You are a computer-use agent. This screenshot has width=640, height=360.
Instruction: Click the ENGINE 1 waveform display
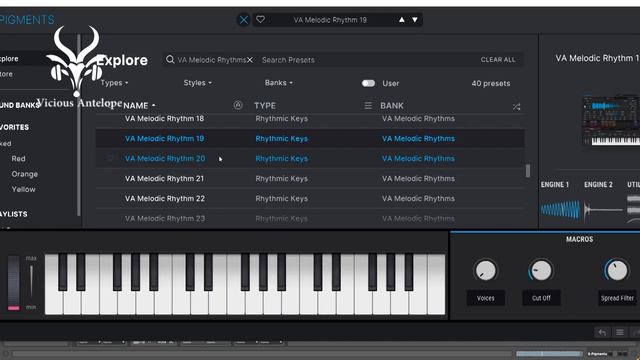coord(560,210)
